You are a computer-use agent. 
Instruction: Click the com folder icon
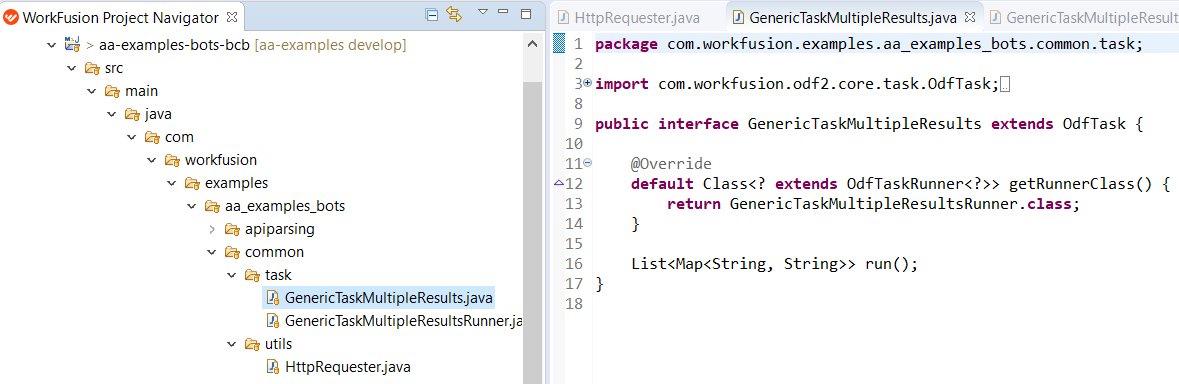point(152,138)
